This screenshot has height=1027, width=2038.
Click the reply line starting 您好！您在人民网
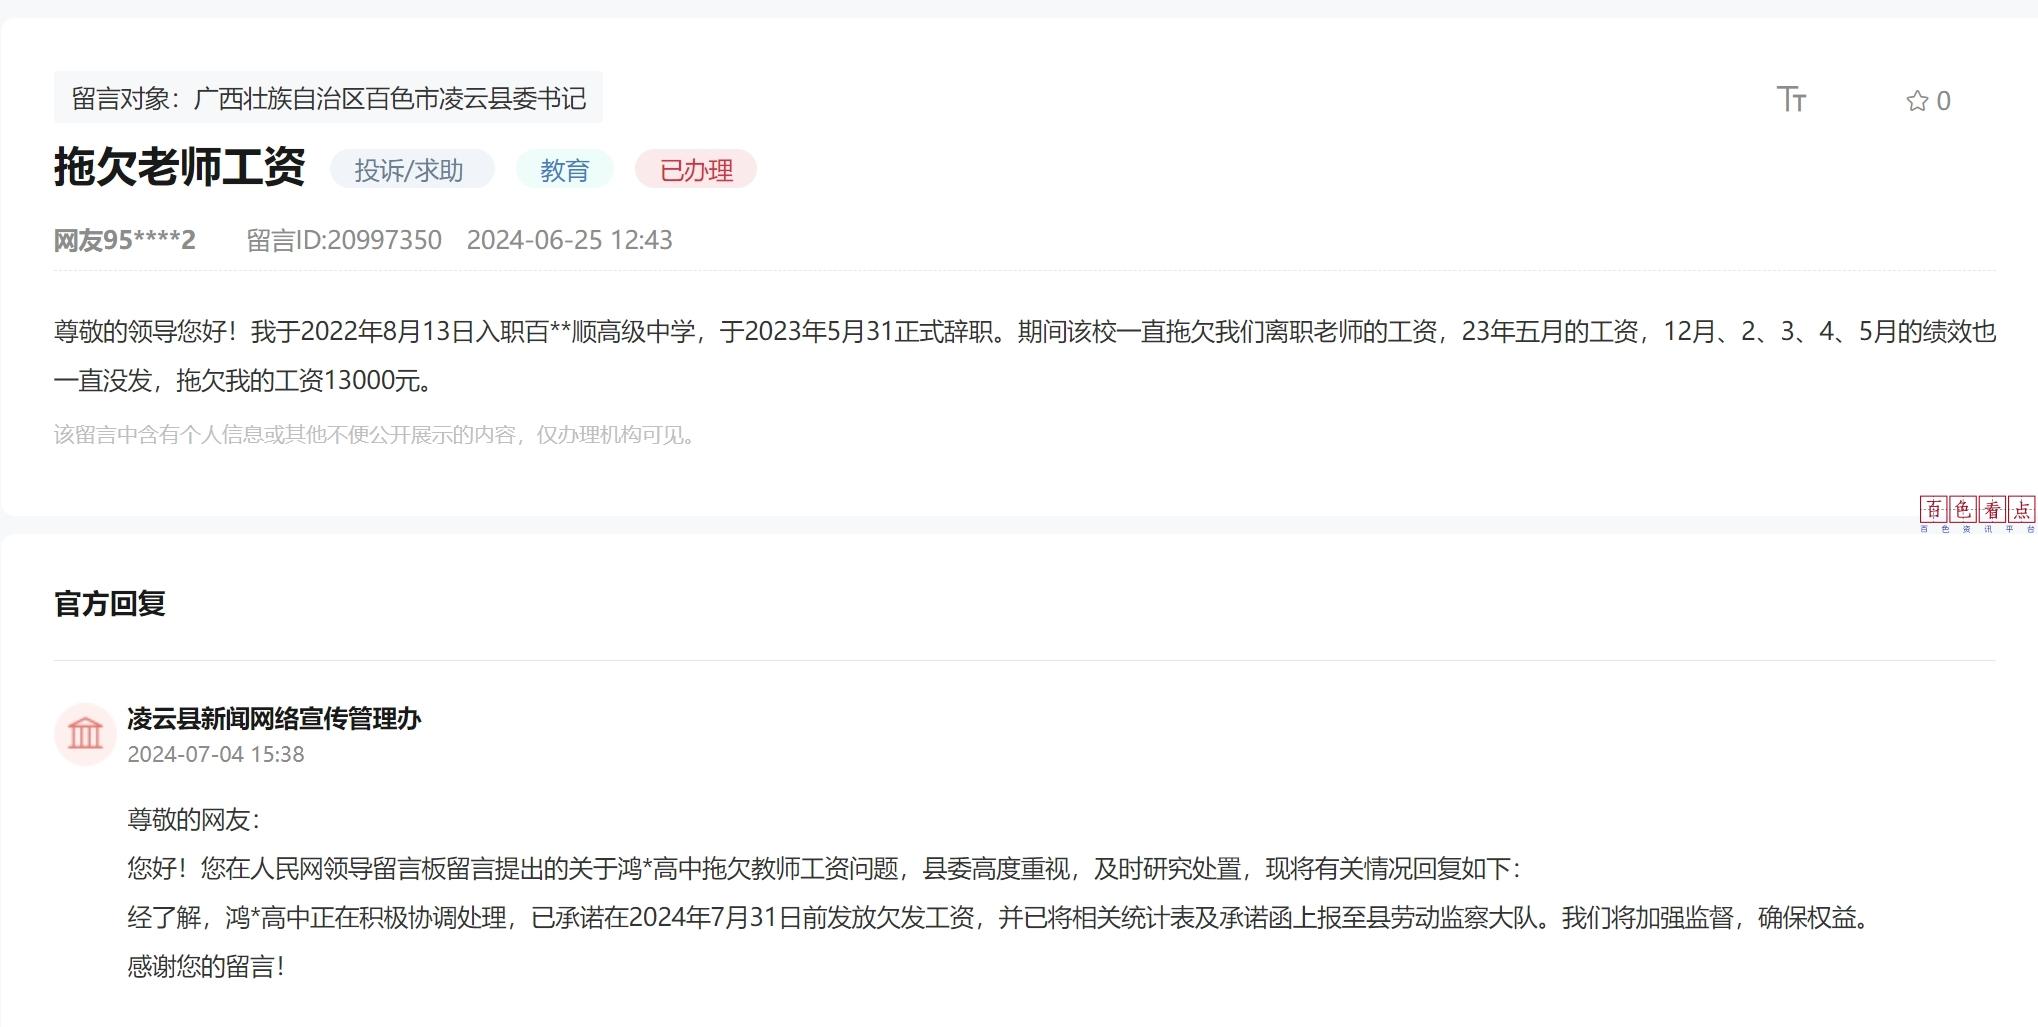pyautogui.click(x=825, y=869)
